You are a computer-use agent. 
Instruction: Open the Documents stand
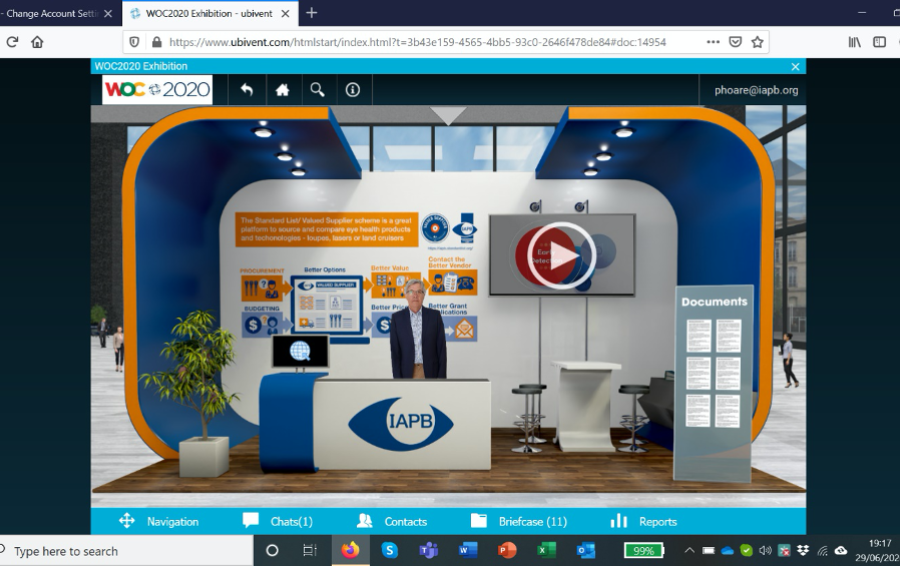(713, 383)
